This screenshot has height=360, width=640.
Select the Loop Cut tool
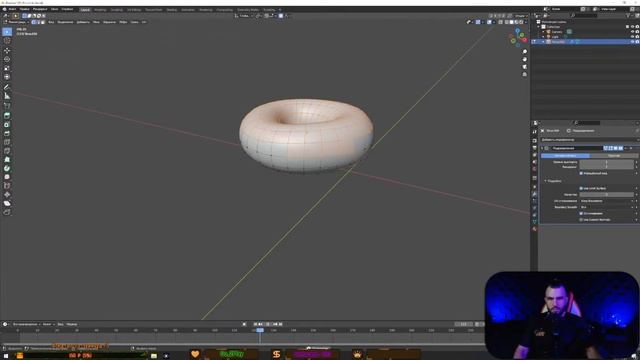click(7, 142)
